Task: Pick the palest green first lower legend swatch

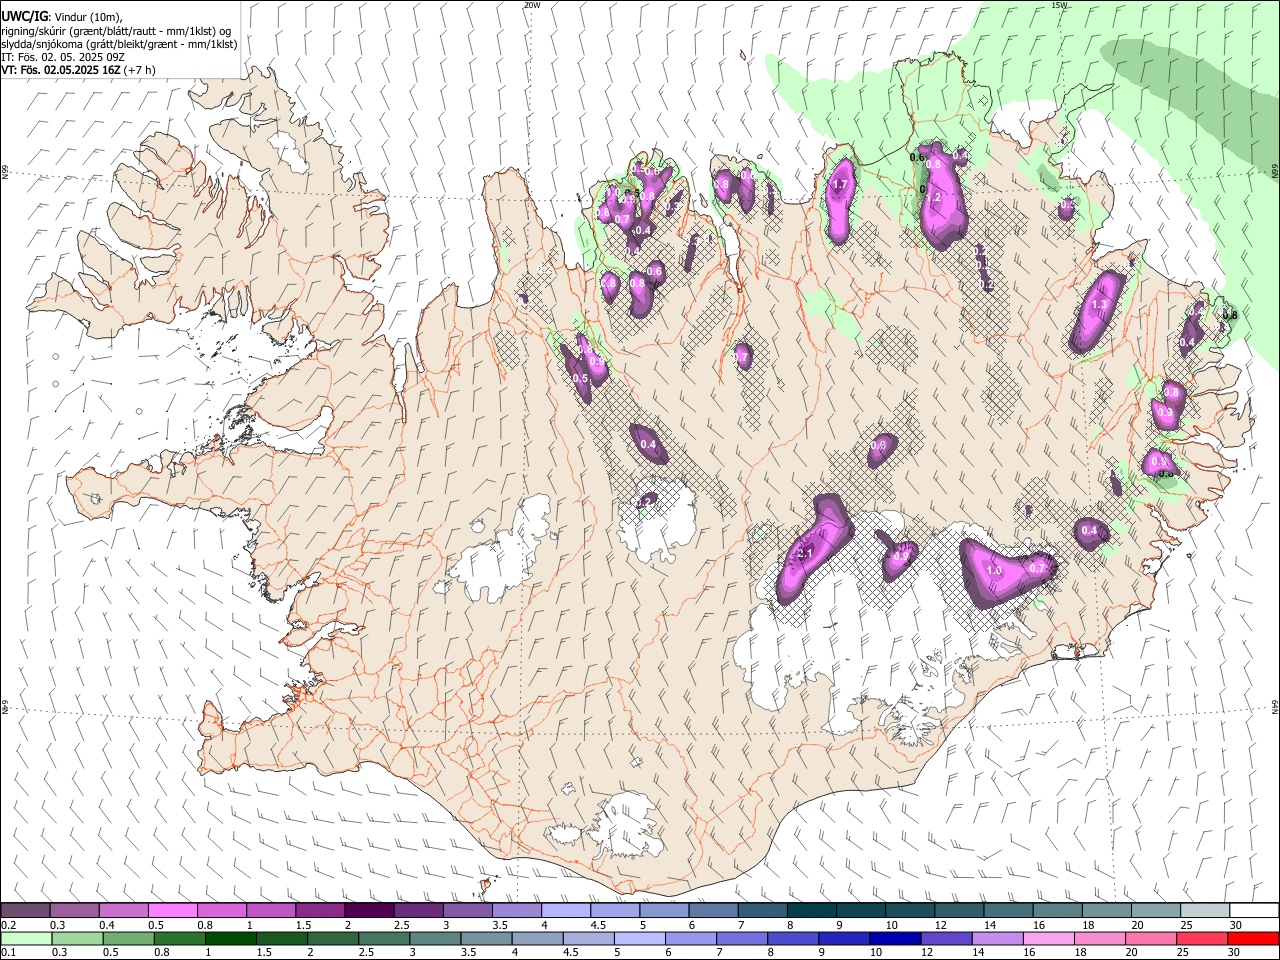Action: click(x=26, y=939)
